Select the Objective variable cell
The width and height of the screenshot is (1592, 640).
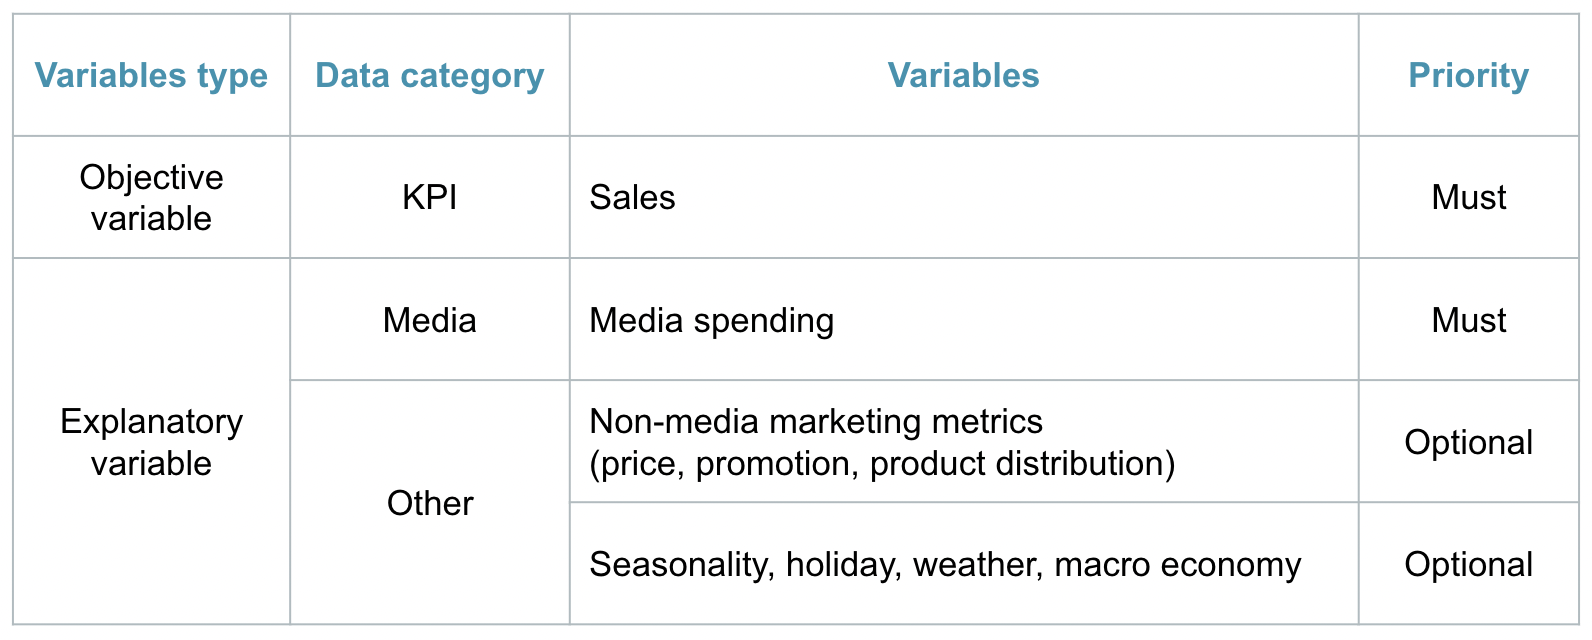click(151, 197)
